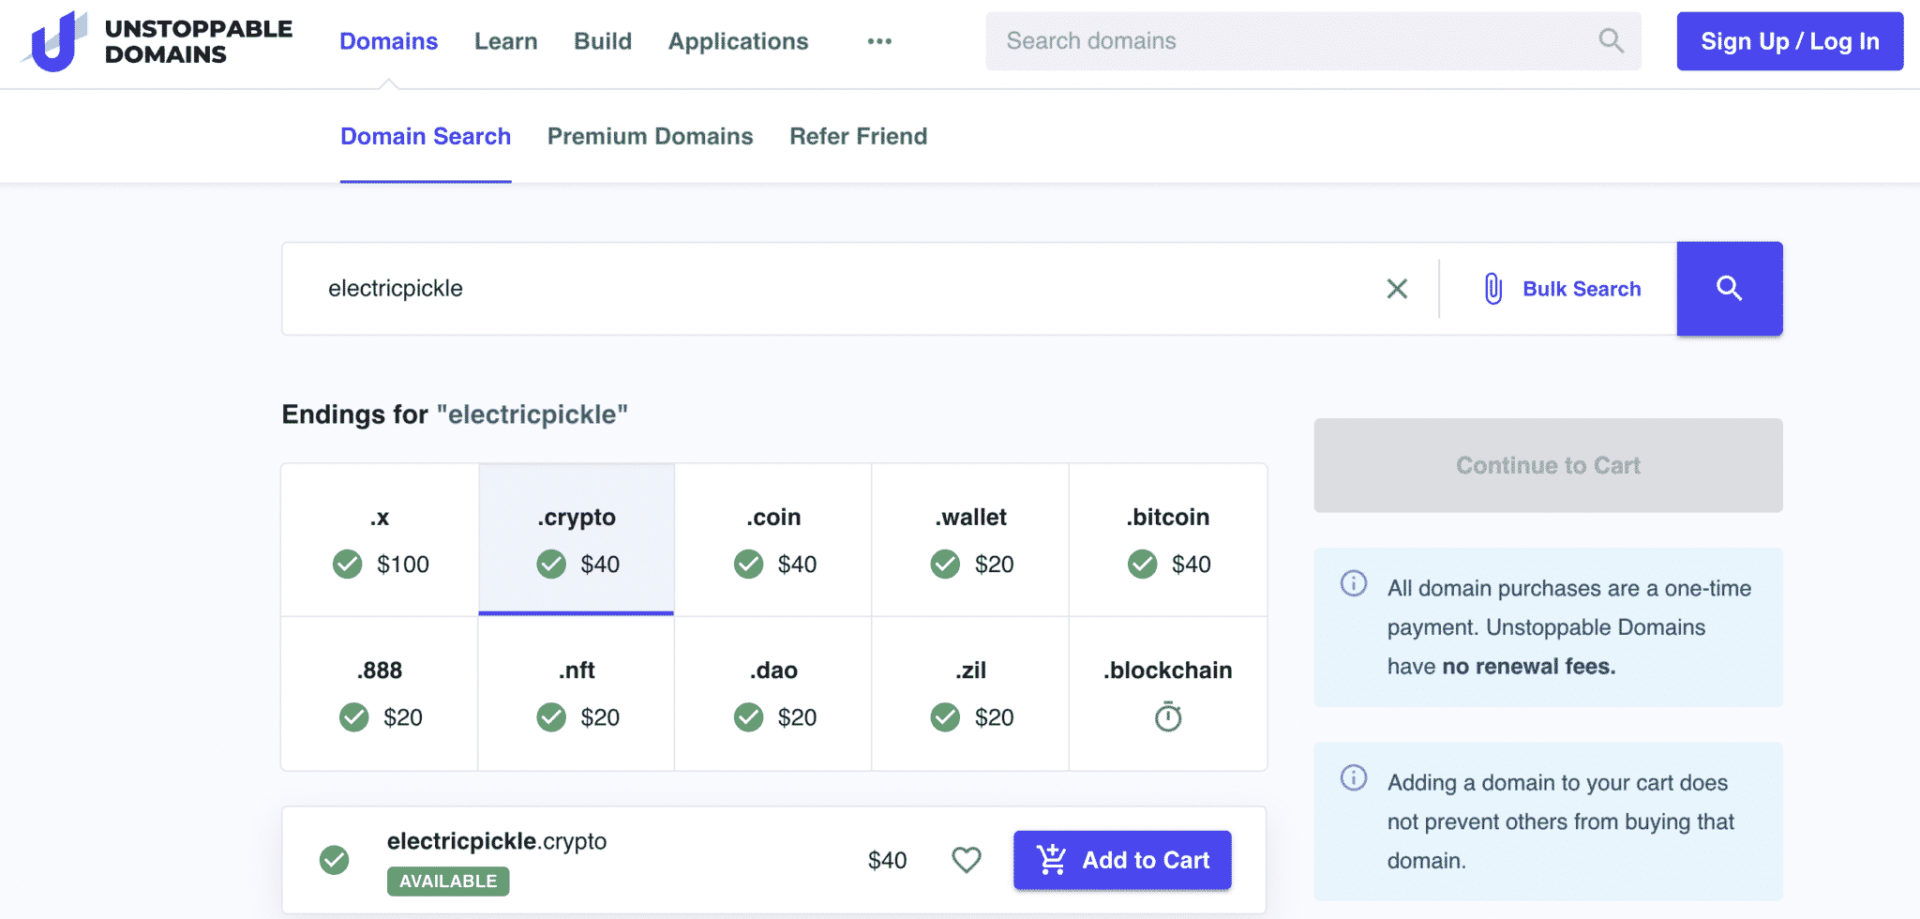
Task: Favorite electricpickle.crypto with heart icon
Action: click(x=966, y=860)
